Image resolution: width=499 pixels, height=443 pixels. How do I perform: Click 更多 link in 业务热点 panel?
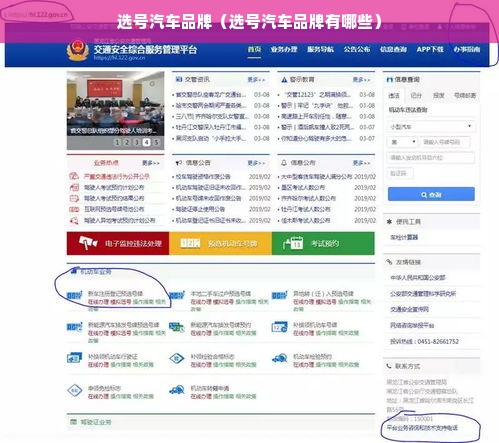tap(151, 163)
